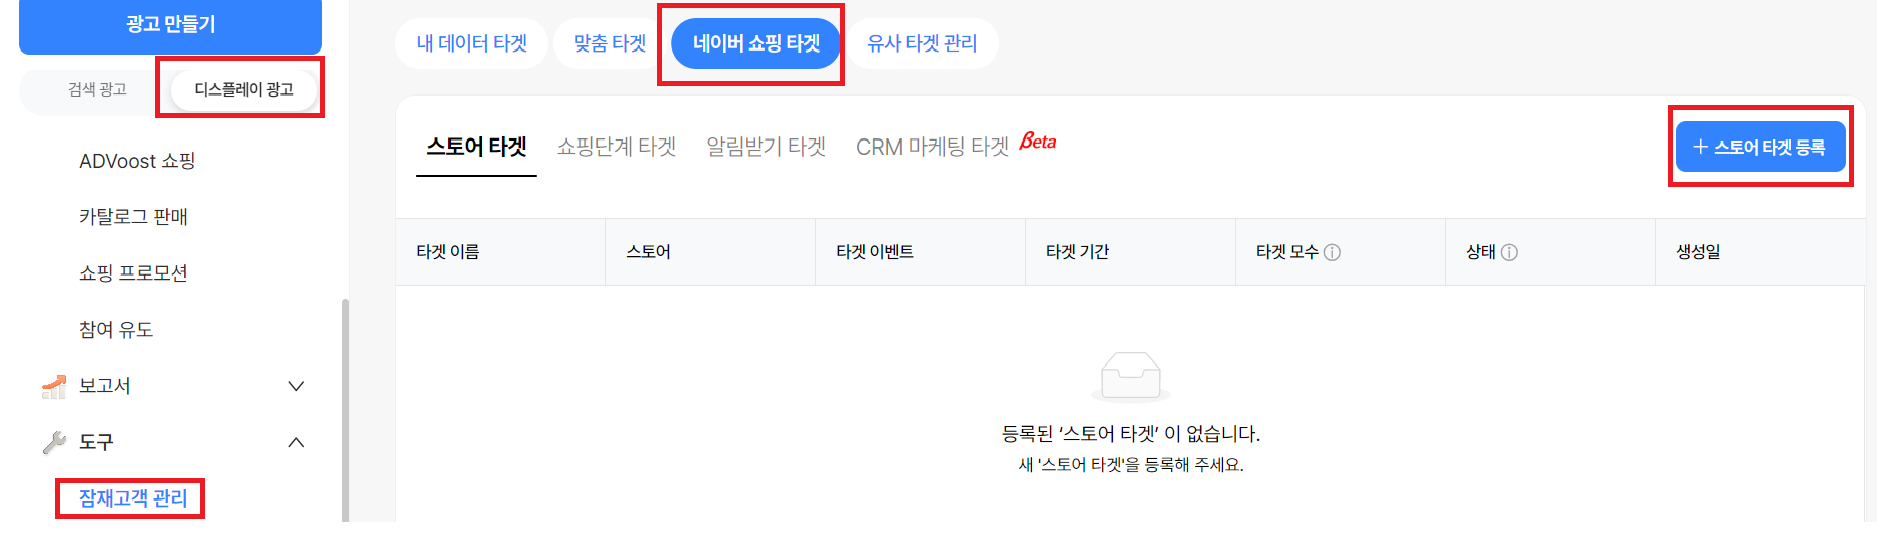The image size is (1877, 559).
Task: Click info icon next to 타겟 모수
Action: tap(1332, 253)
